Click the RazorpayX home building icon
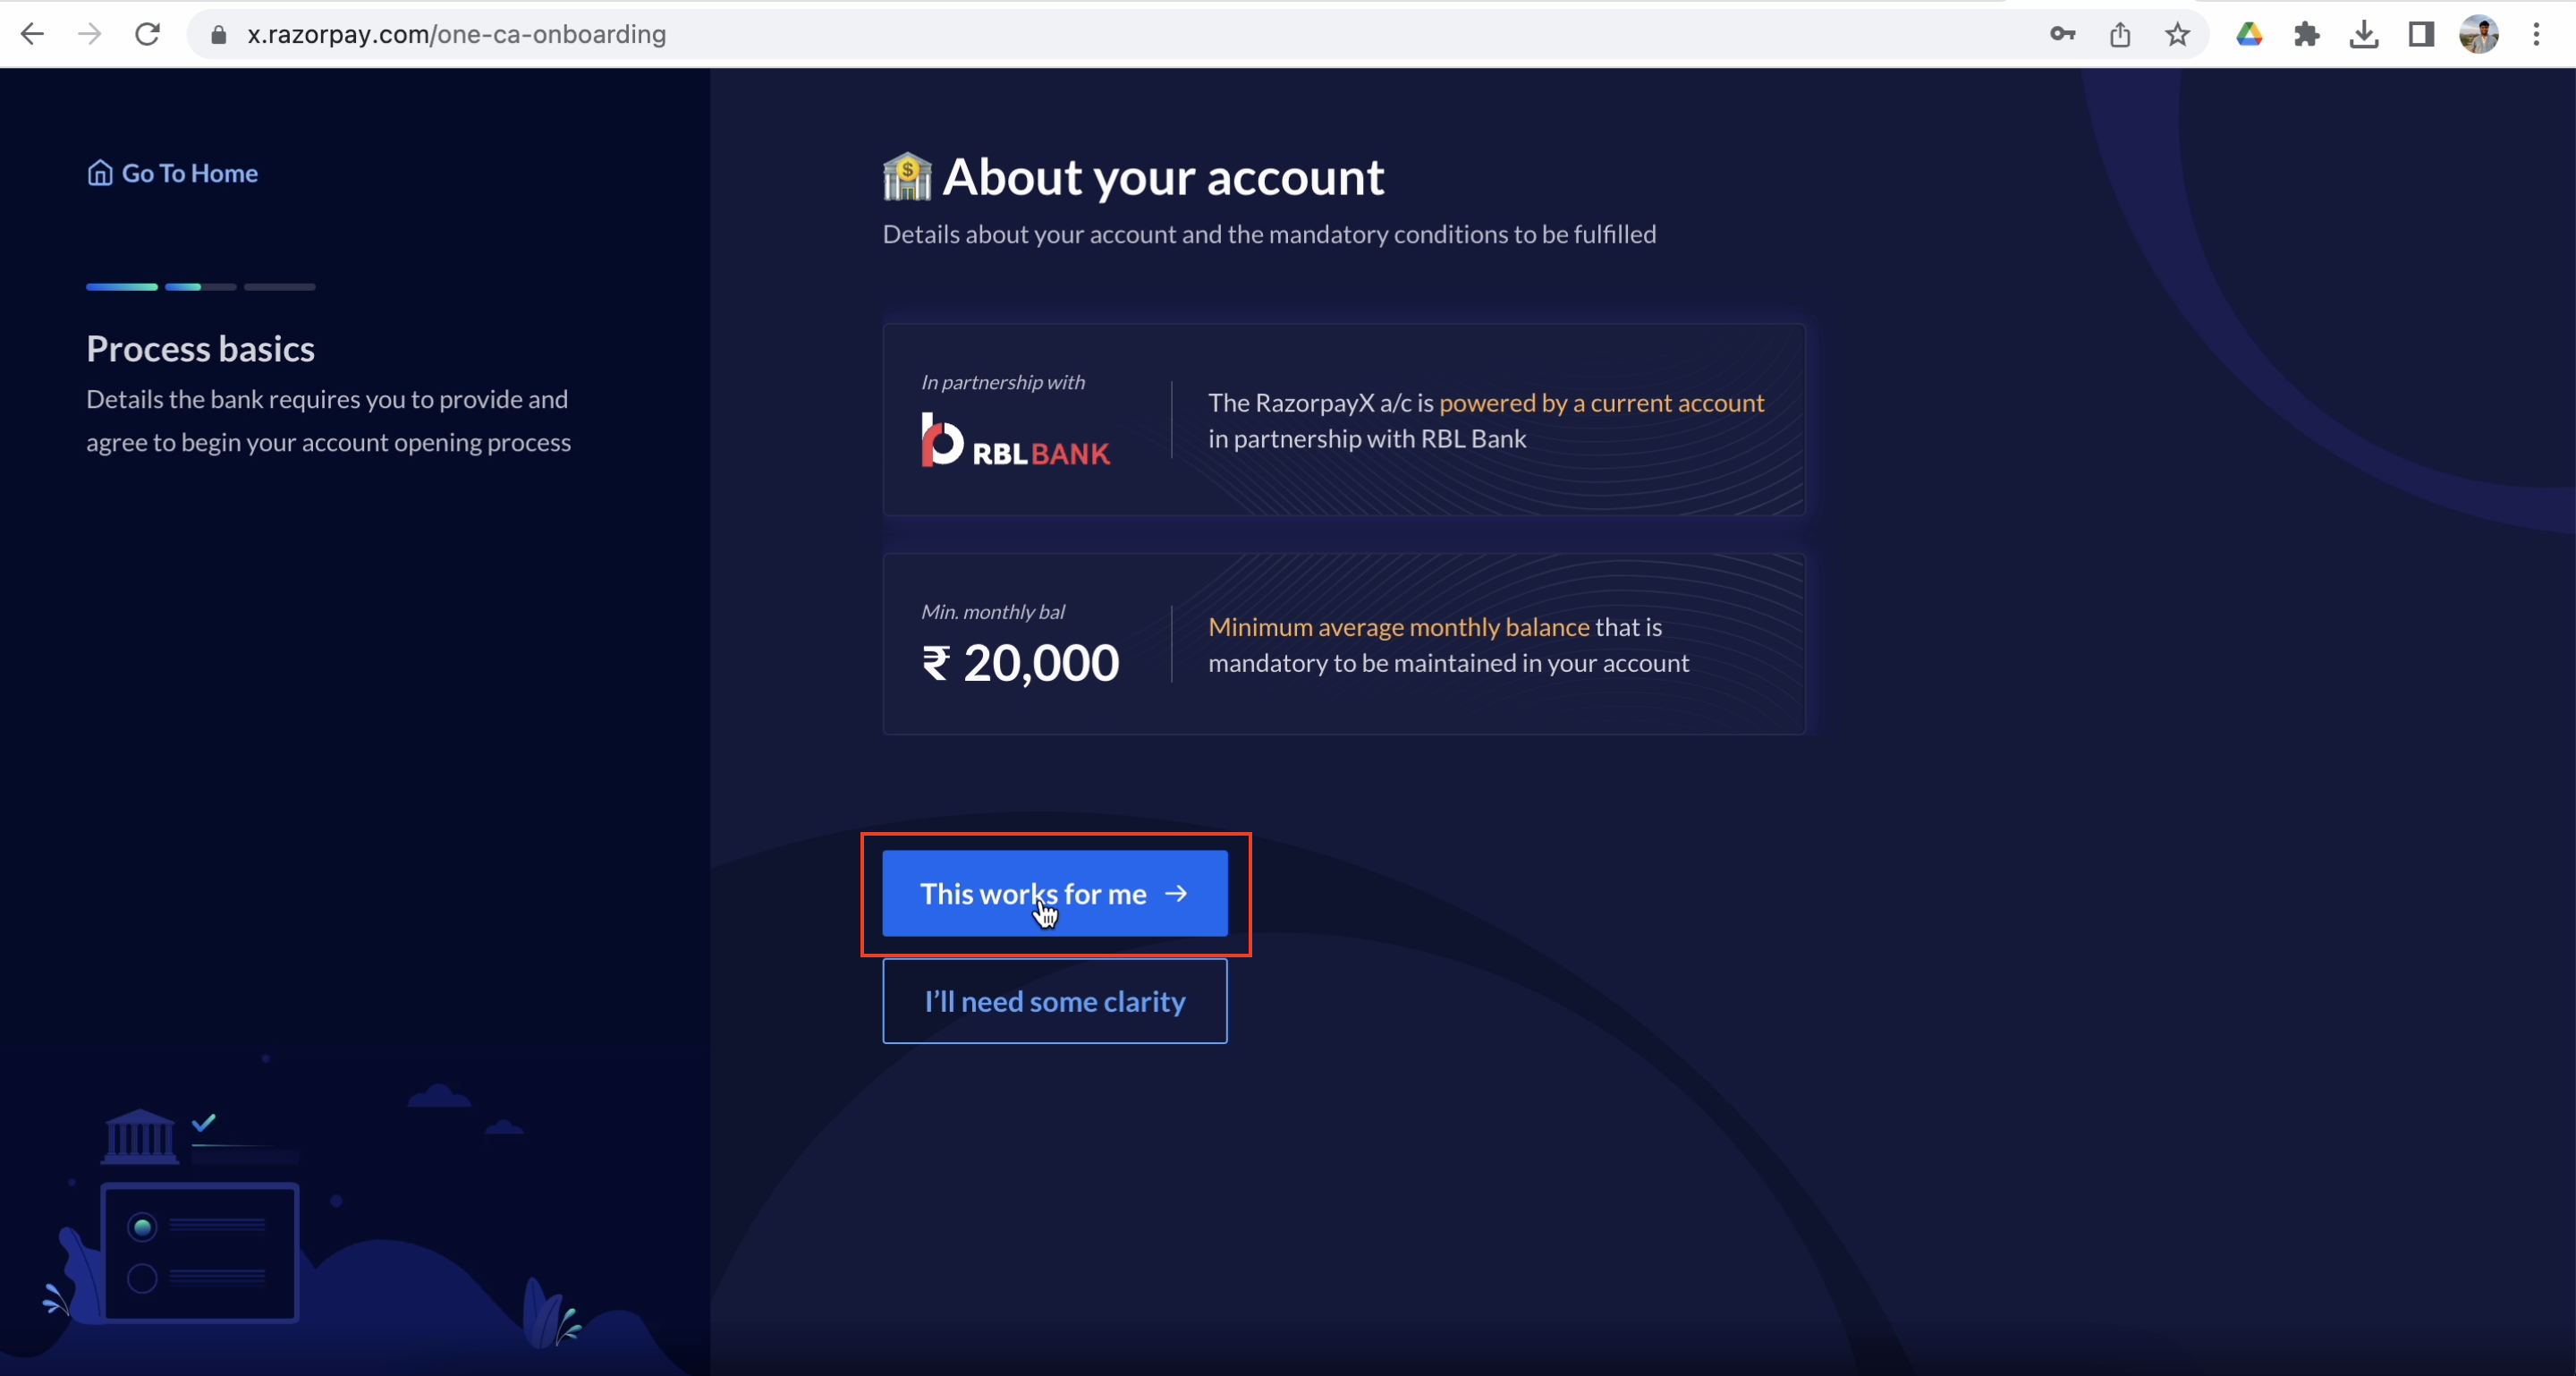2576x1376 pixels. point(98,172)
